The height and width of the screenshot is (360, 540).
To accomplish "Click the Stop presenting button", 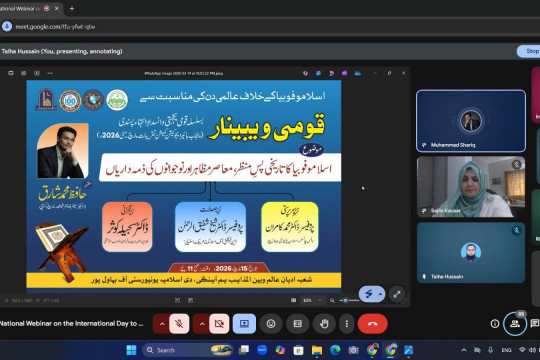I will (x=529, y=51).
